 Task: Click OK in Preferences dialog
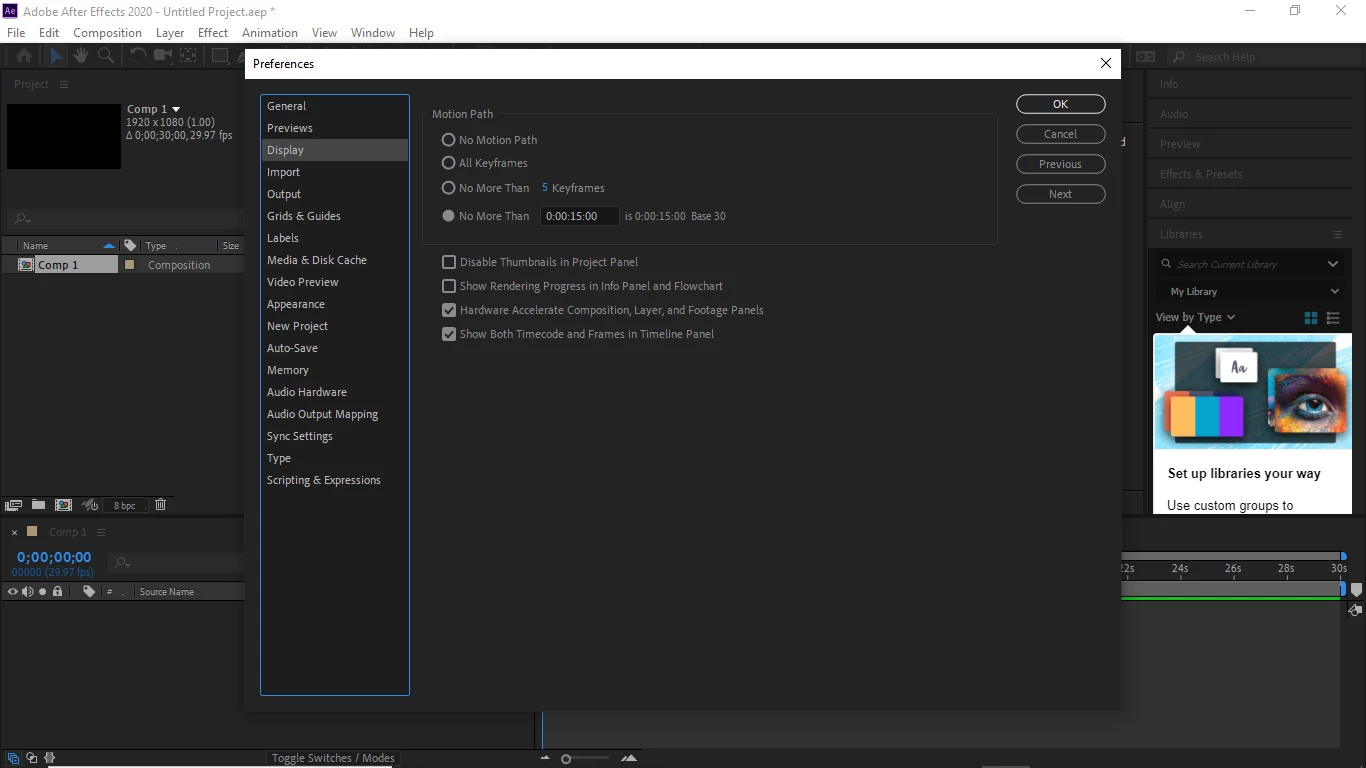click(1061, 104)
